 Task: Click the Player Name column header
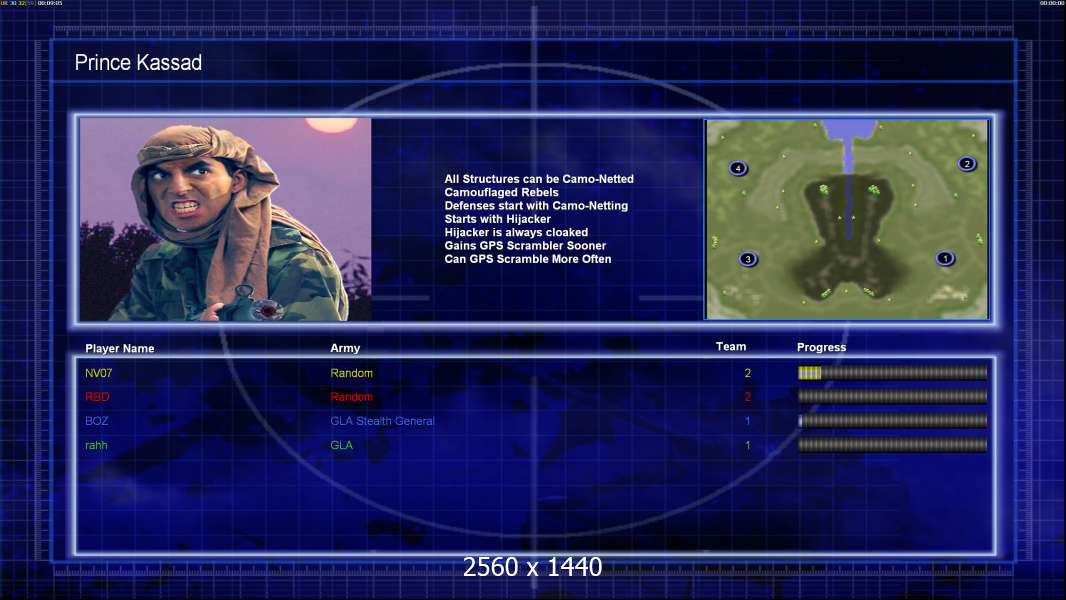[x=120, y=349]
